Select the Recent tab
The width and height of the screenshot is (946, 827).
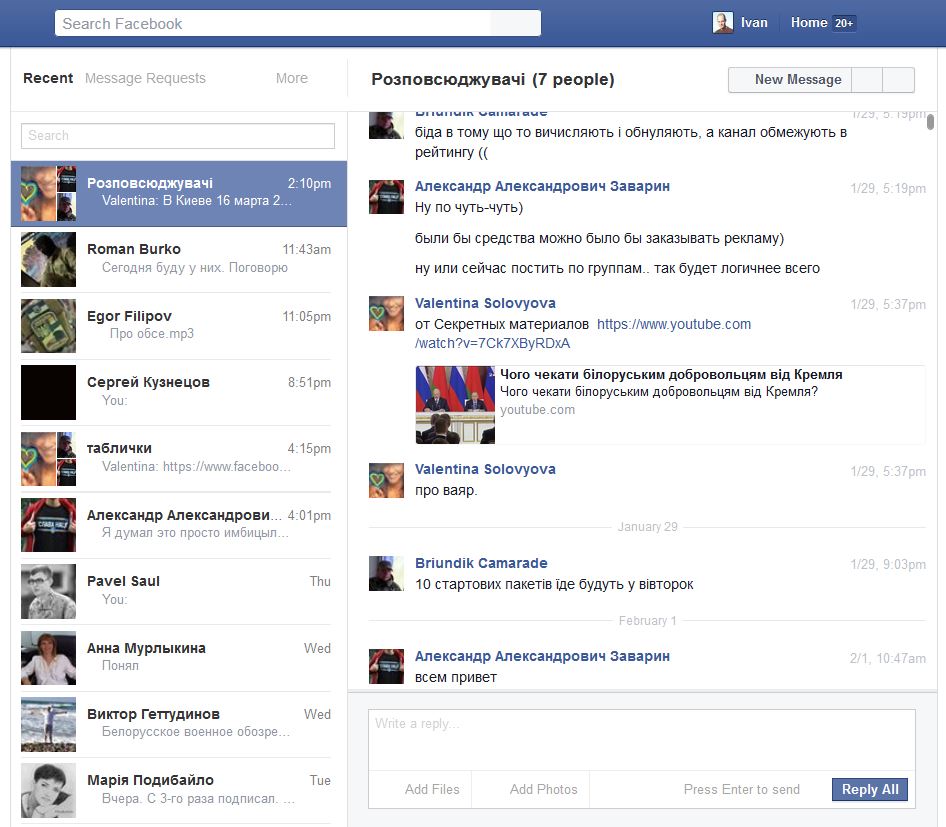pyautogui.click(x=48, y=78)
